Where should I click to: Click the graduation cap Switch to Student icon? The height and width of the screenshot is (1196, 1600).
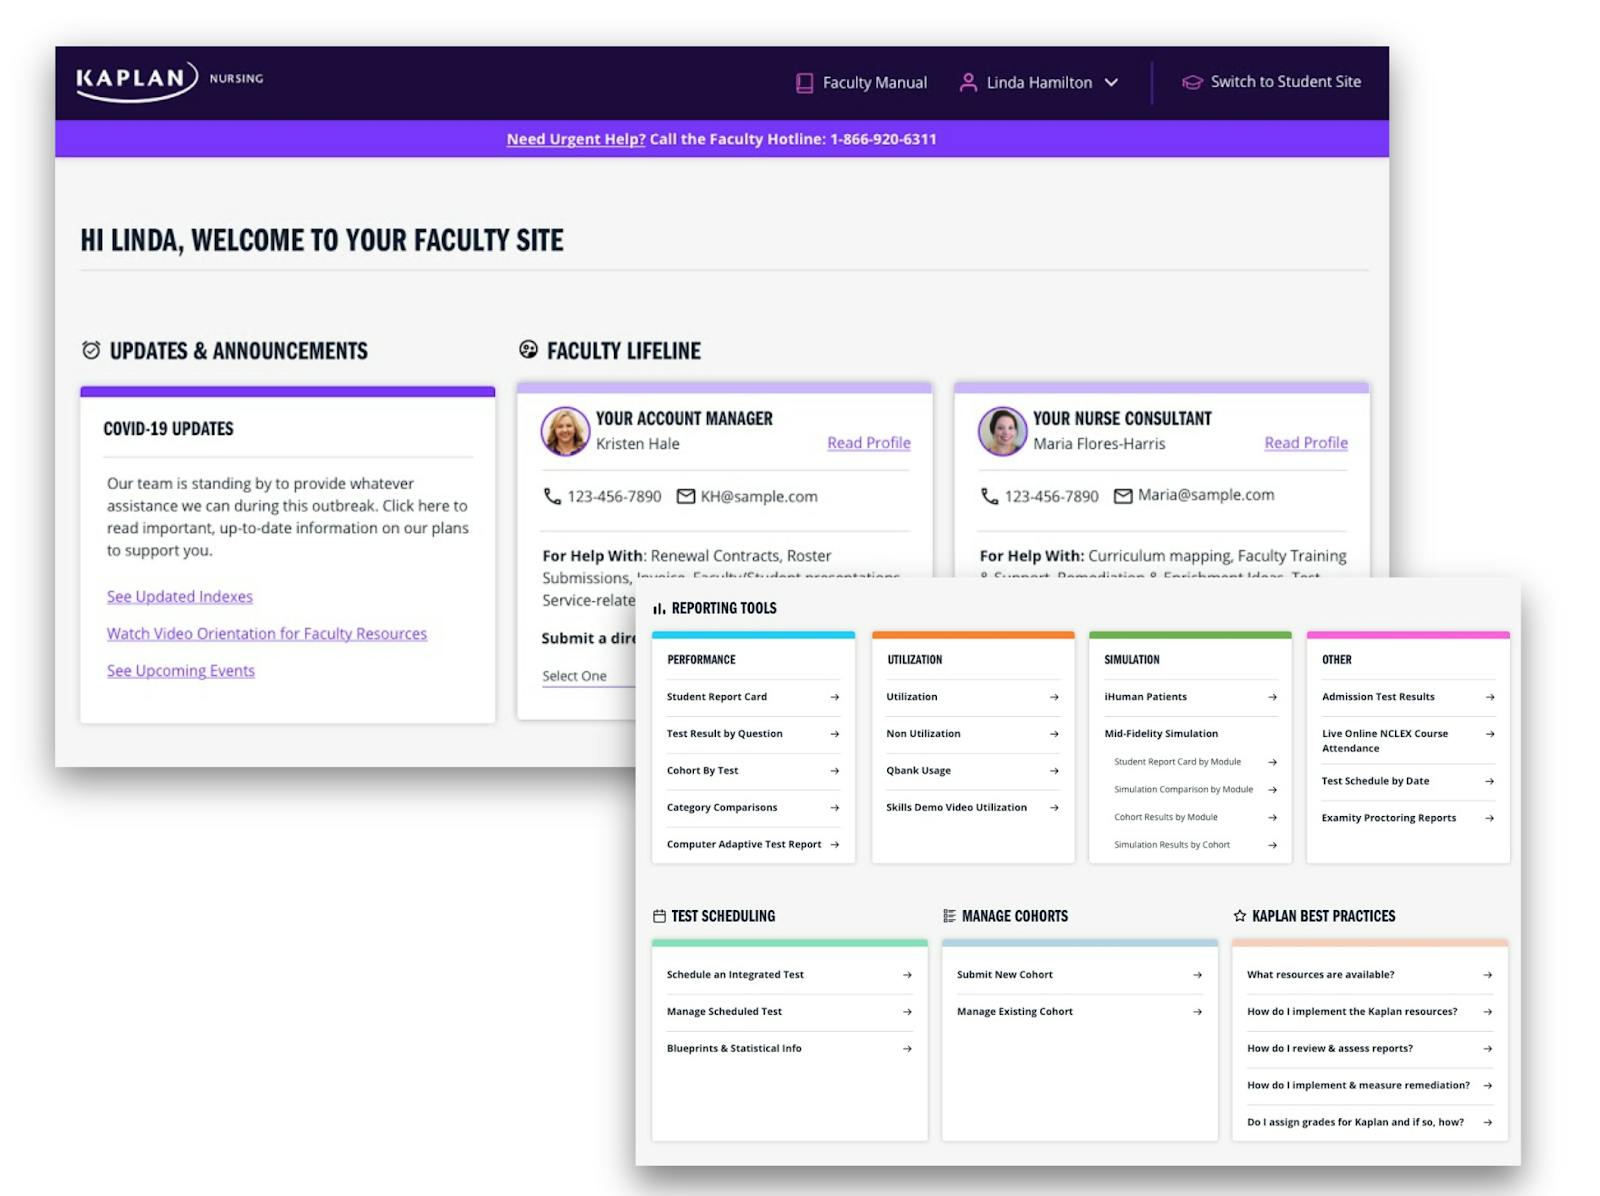pos(1192,82)
